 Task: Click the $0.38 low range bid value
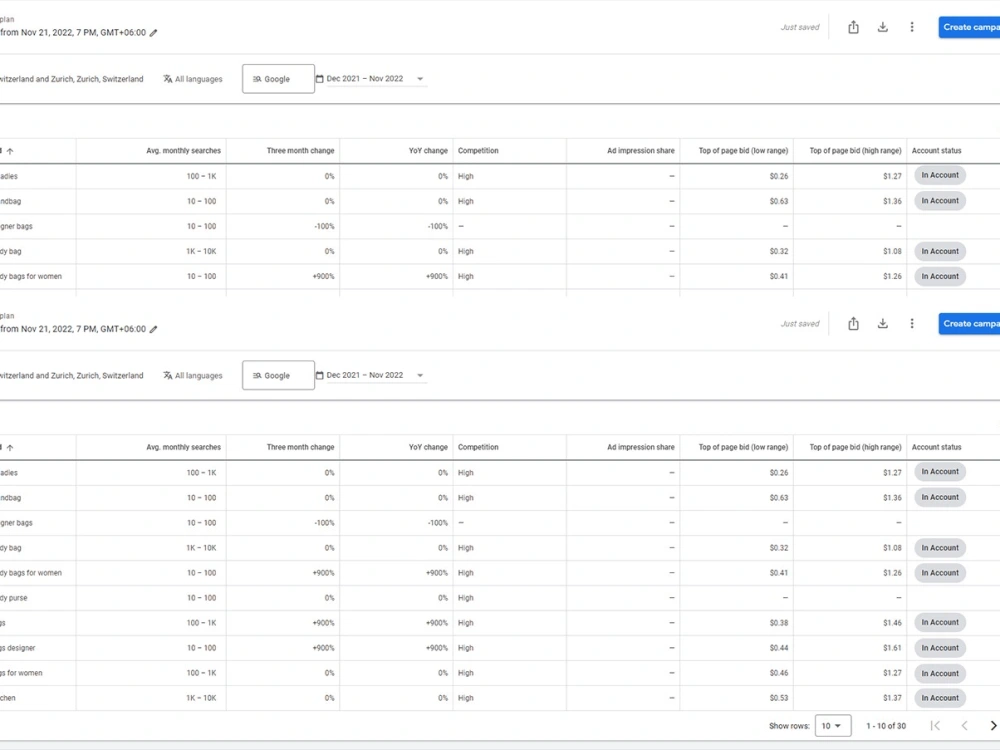click(779, 622)
